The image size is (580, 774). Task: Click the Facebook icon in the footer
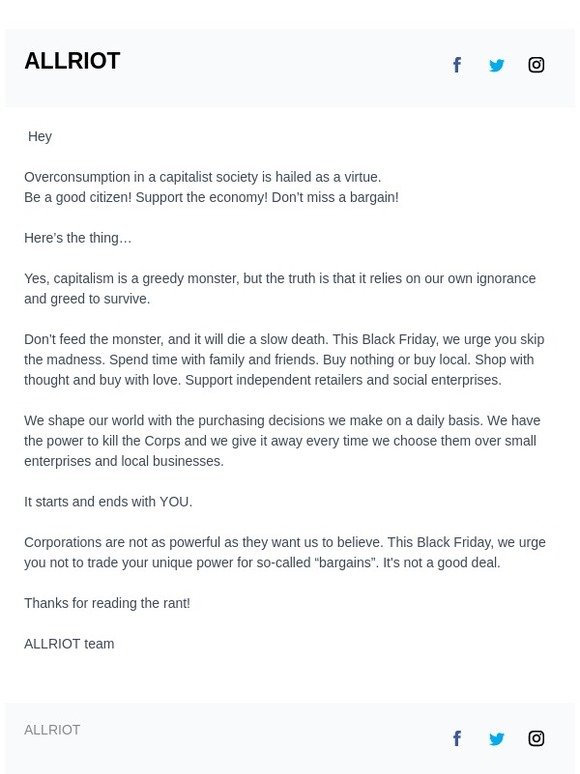pyautogui.click(x=457, y=738)
